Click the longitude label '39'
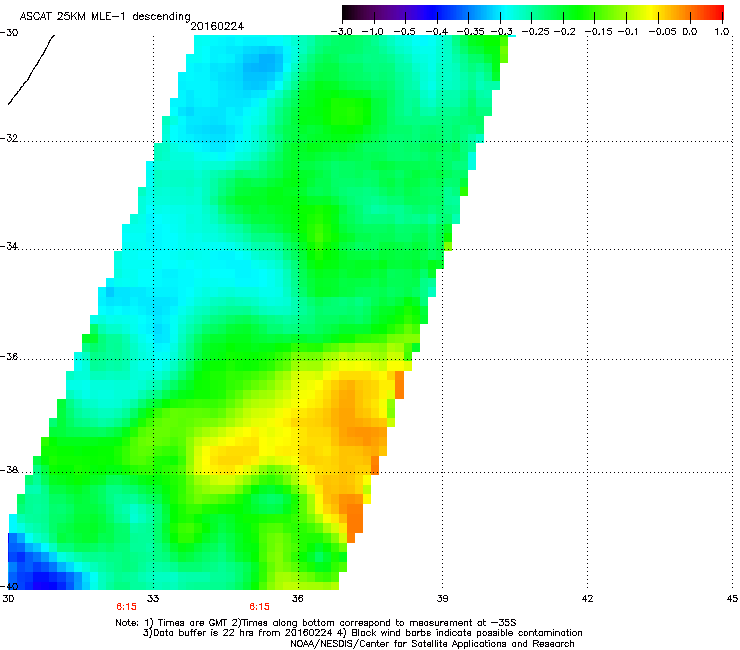The image size is (740, 650). [442, 599]
